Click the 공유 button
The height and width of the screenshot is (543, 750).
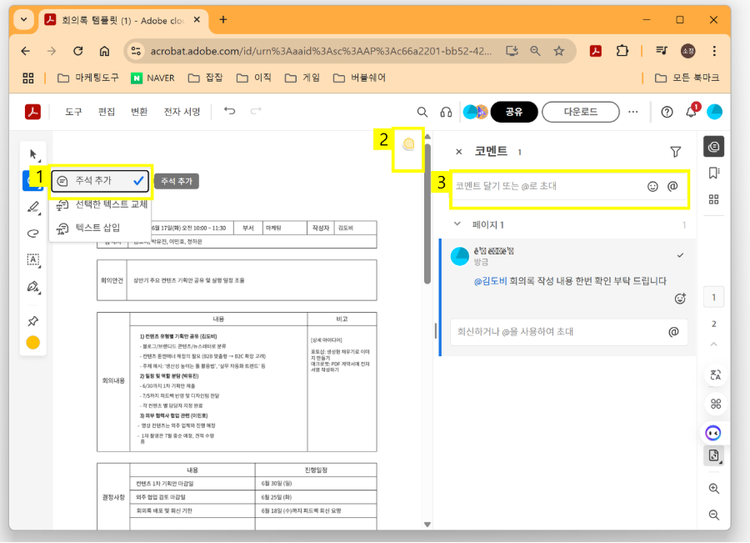click(x=514, y=112)
